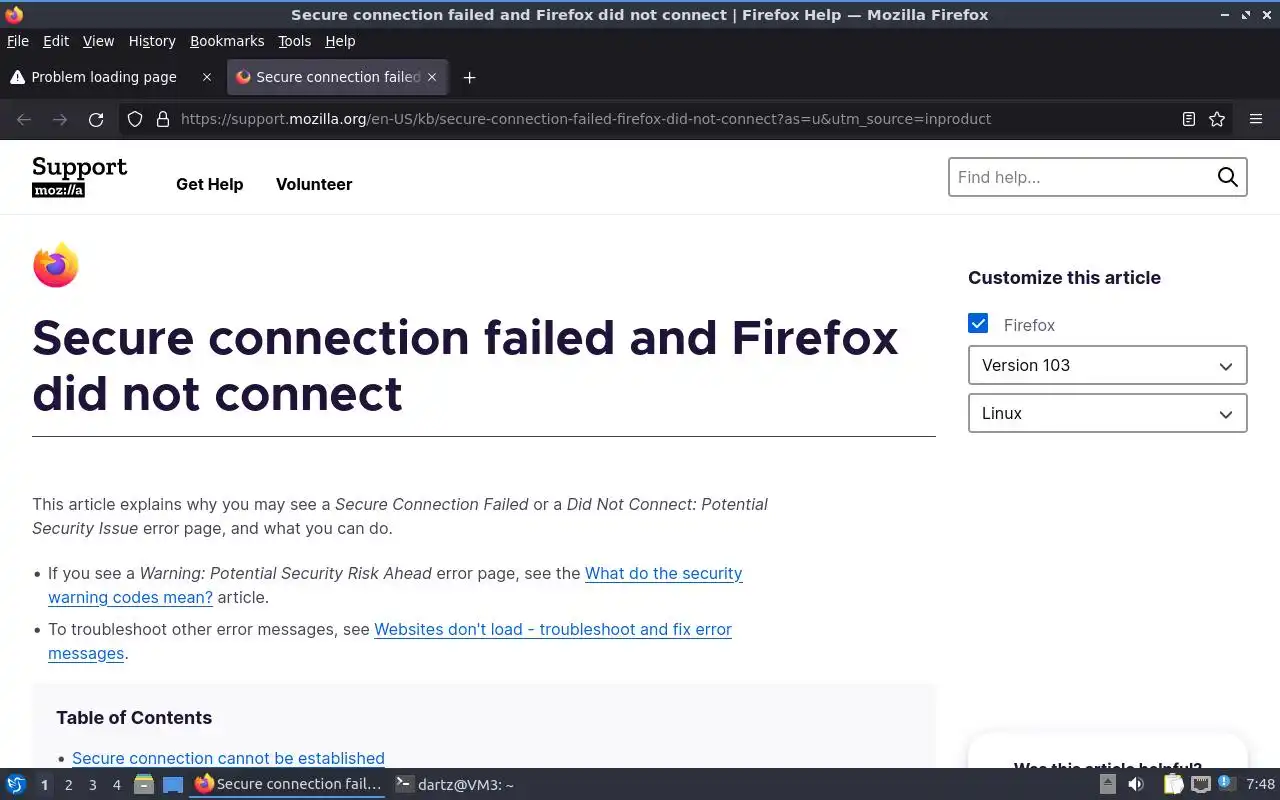Image resolution: width=1280 pixels, height=800 pixels.
Task: Open the Linux platform dropdown
Action: point(1107,413)
